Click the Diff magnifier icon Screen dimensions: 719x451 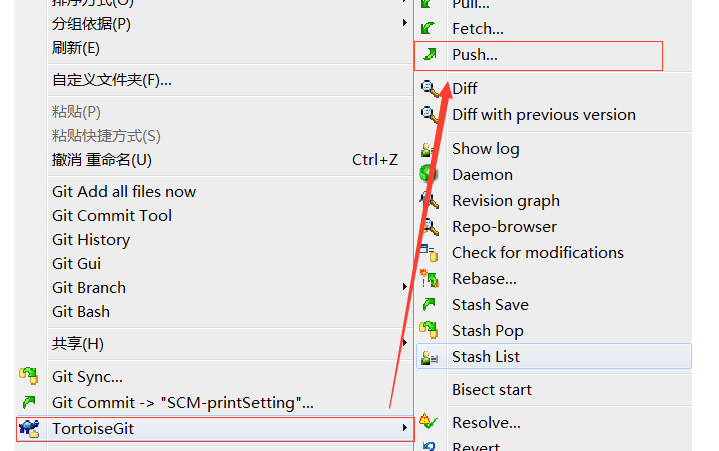point(430,88)
